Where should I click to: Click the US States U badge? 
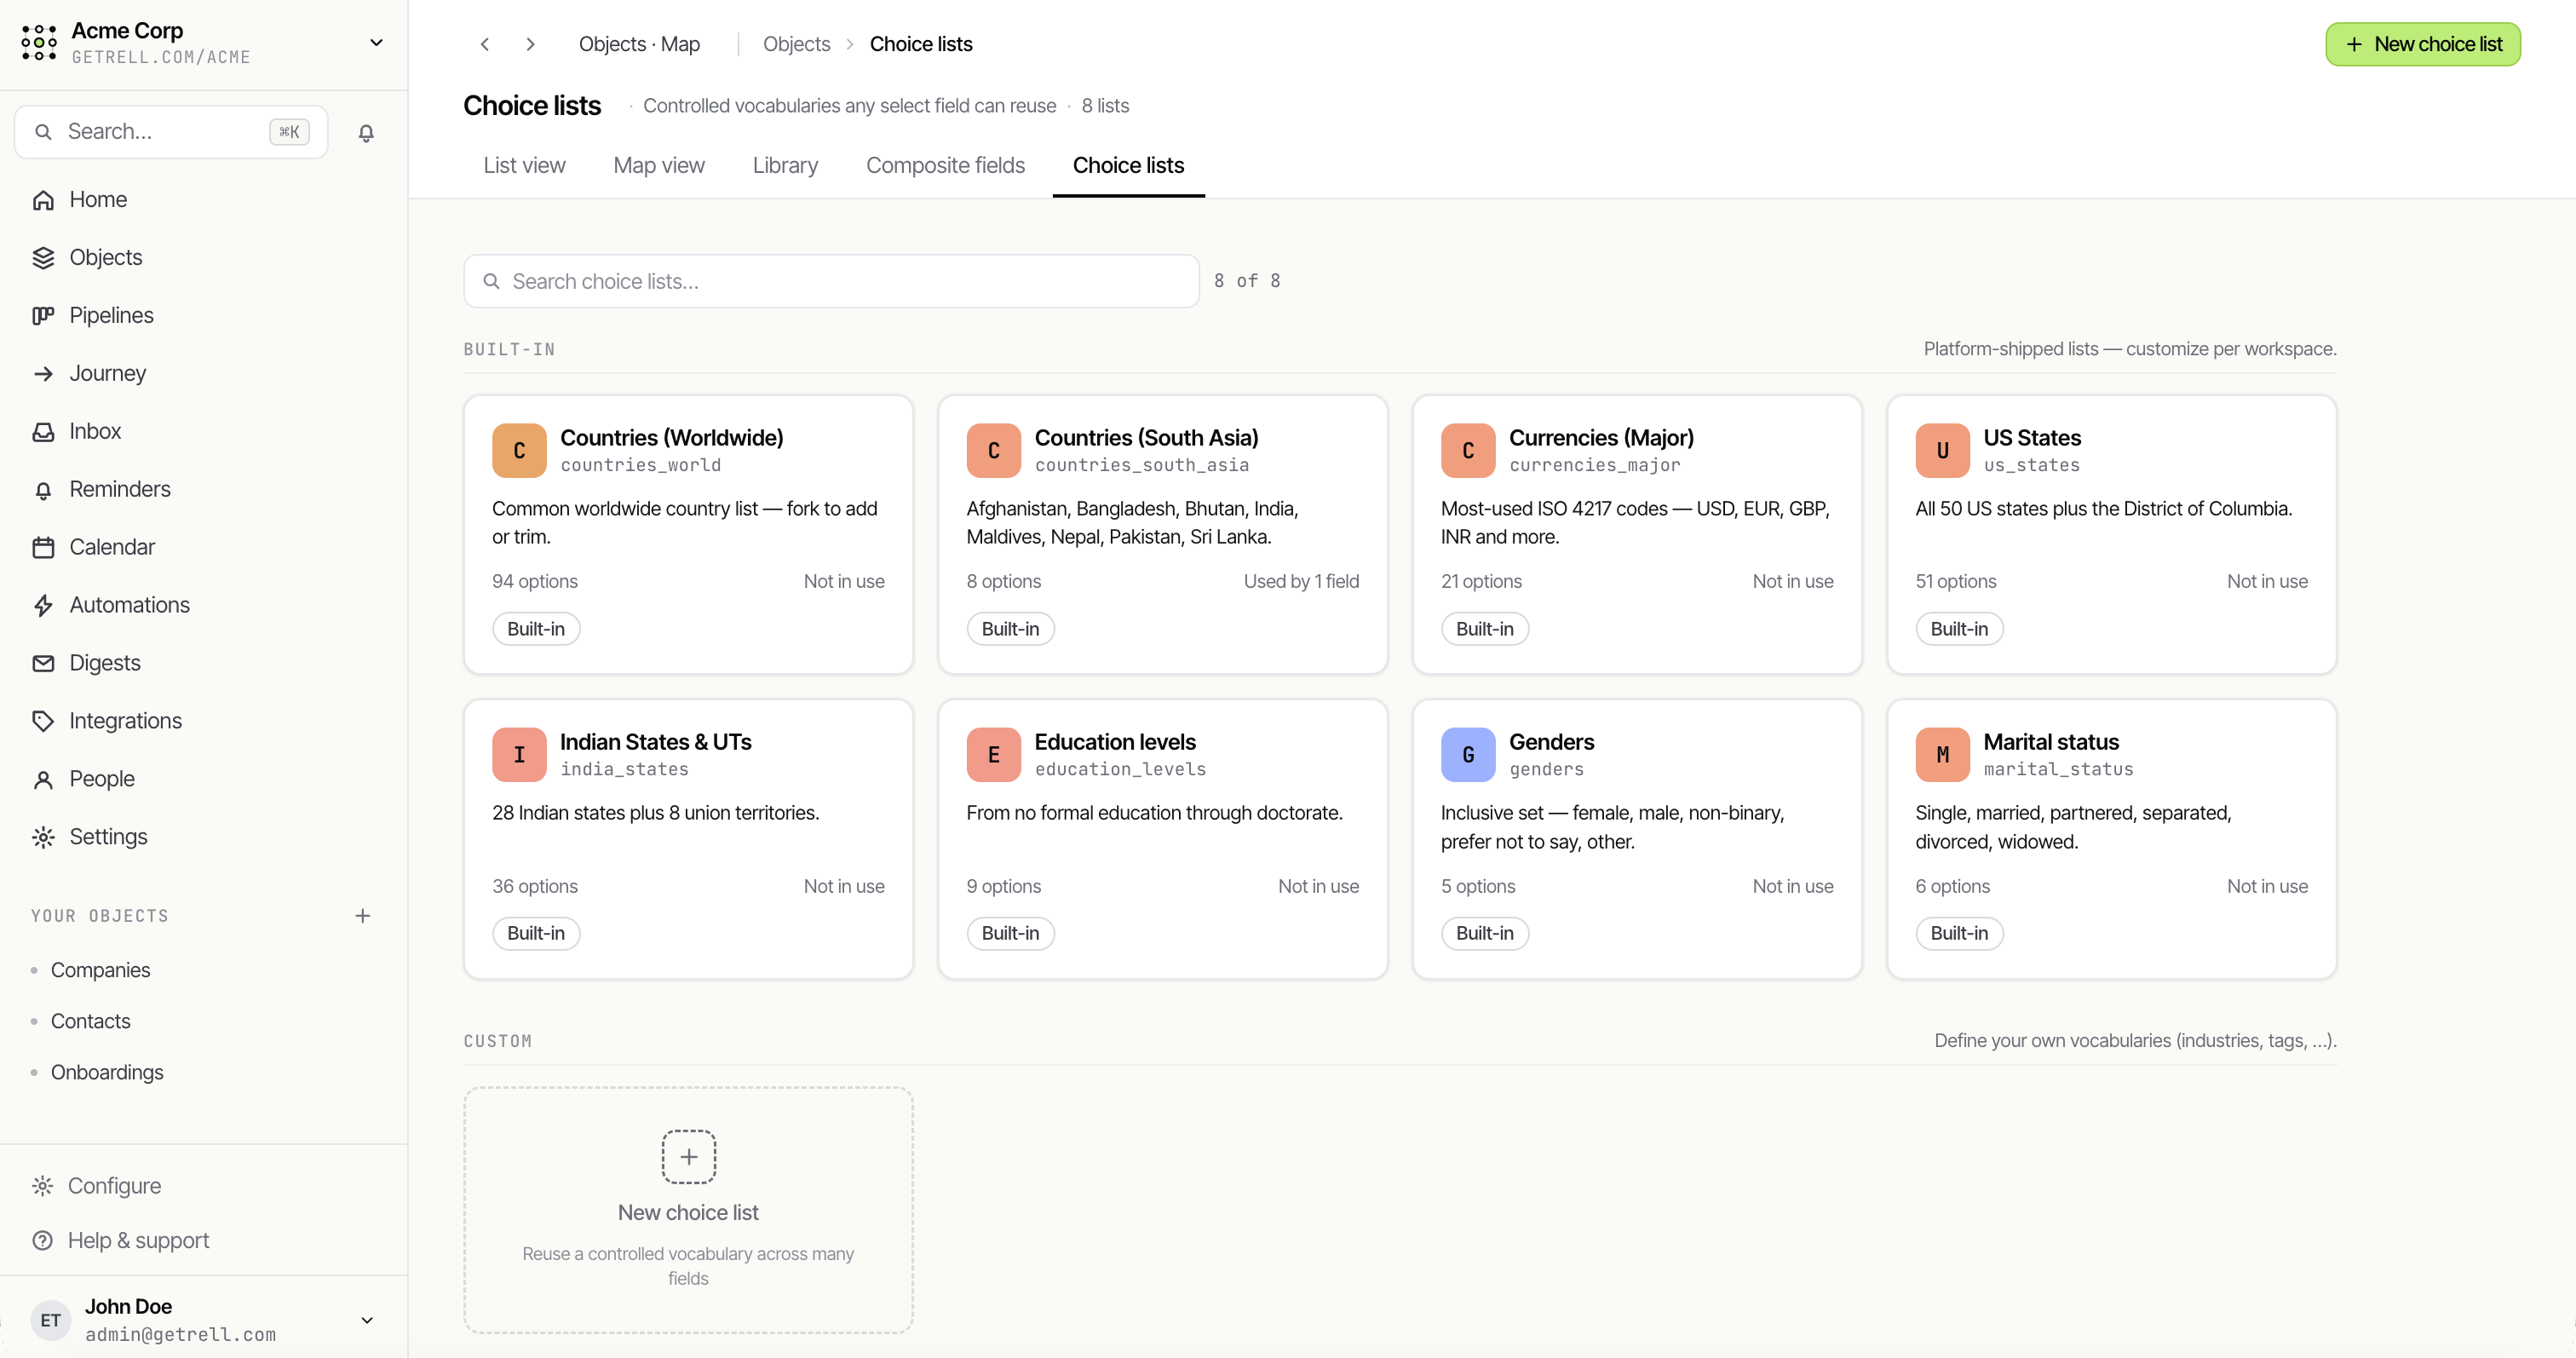[x=1942, y=451]
